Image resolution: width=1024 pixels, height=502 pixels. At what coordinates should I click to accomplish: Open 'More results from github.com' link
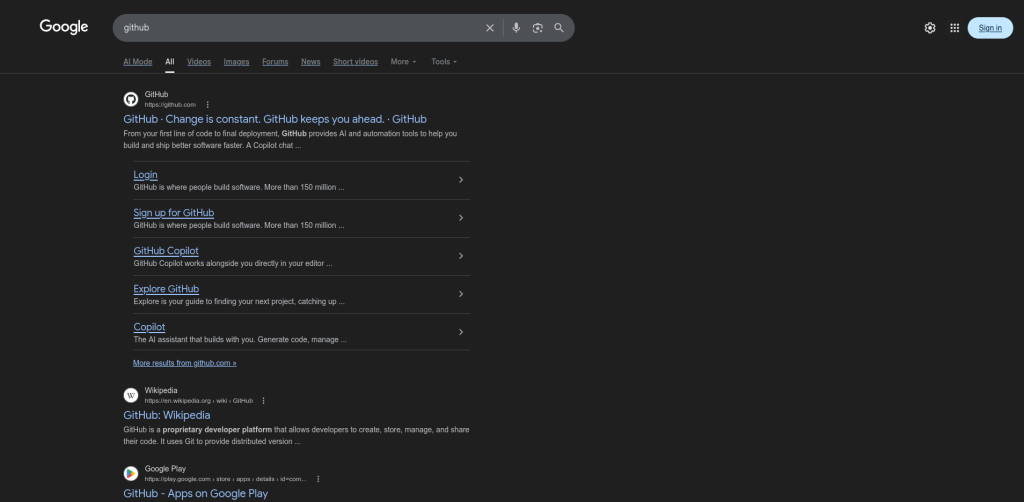click(185, 363)
